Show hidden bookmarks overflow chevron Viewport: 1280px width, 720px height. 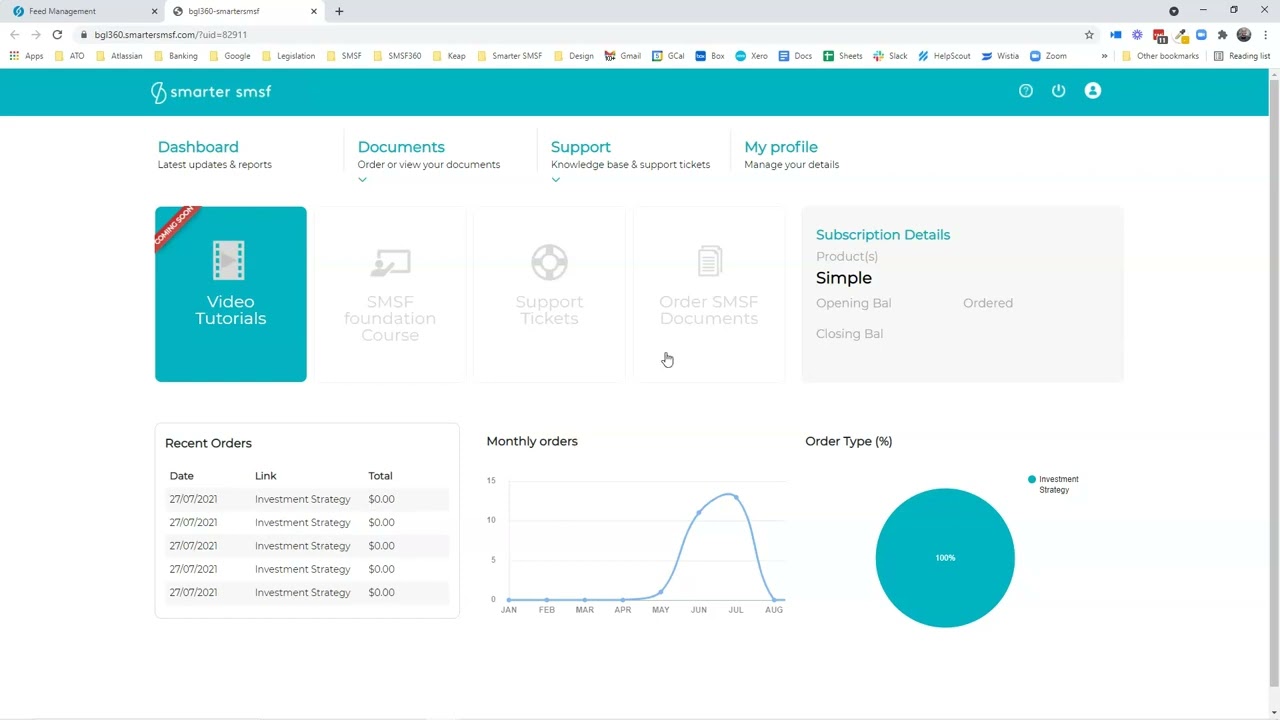click(1104, 56)
